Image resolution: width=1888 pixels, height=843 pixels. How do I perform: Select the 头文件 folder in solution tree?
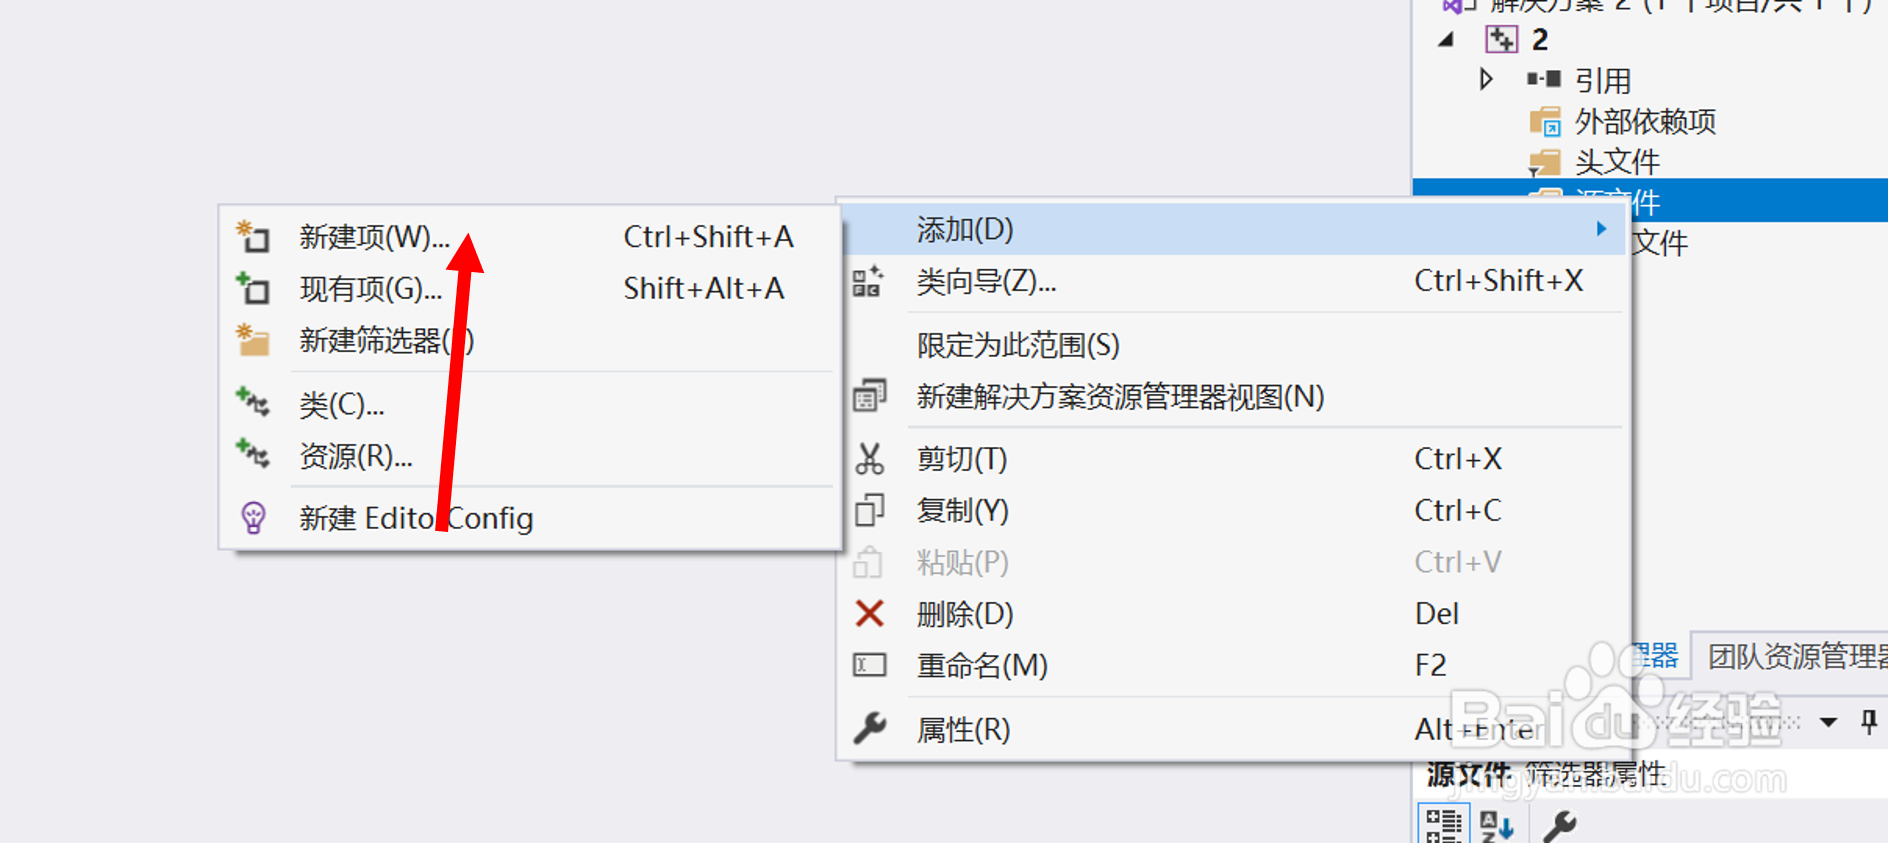(x=1617, y=162)
